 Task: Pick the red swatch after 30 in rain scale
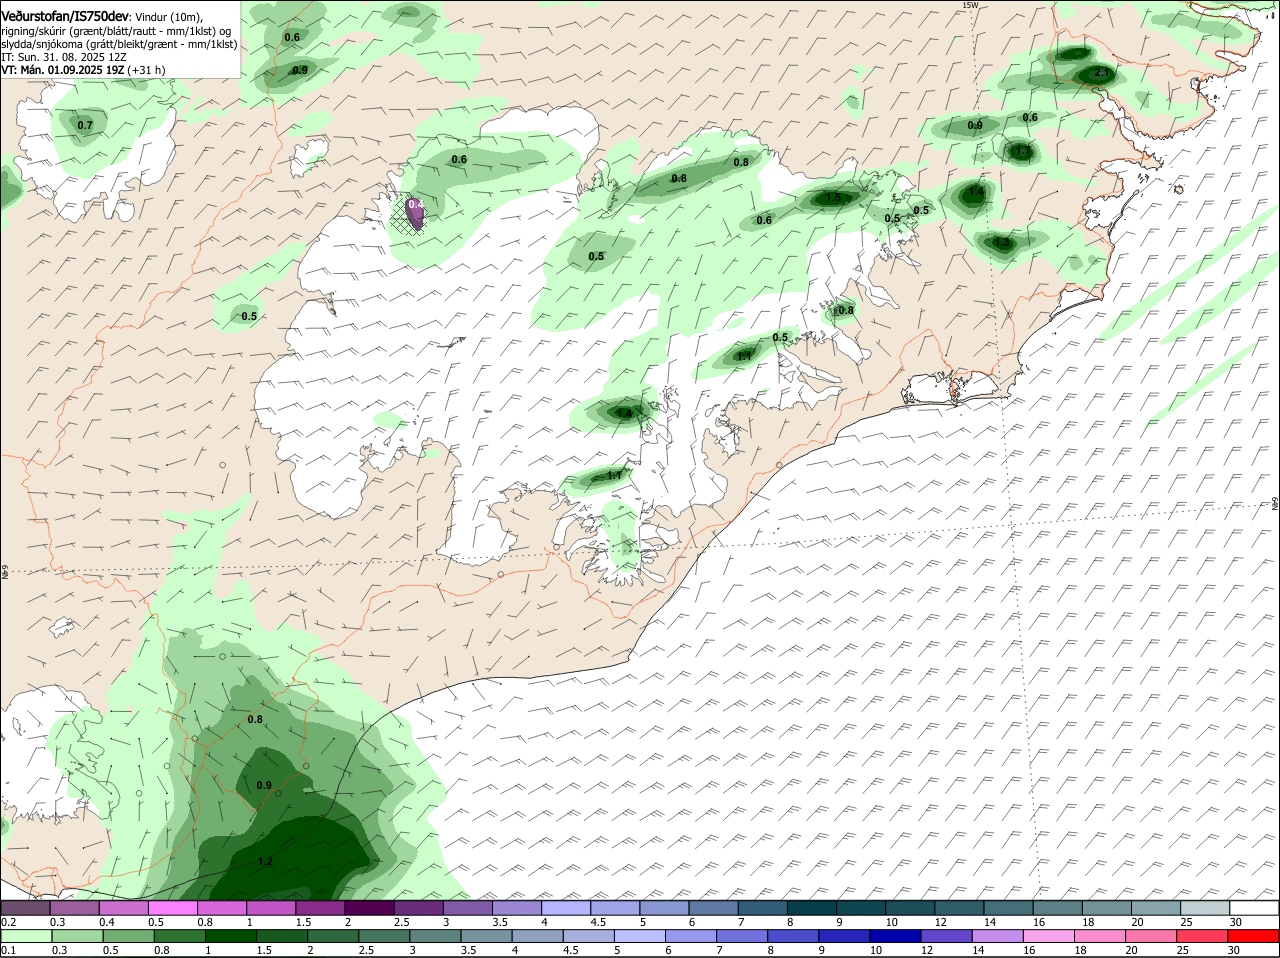tap(1255, 936)
